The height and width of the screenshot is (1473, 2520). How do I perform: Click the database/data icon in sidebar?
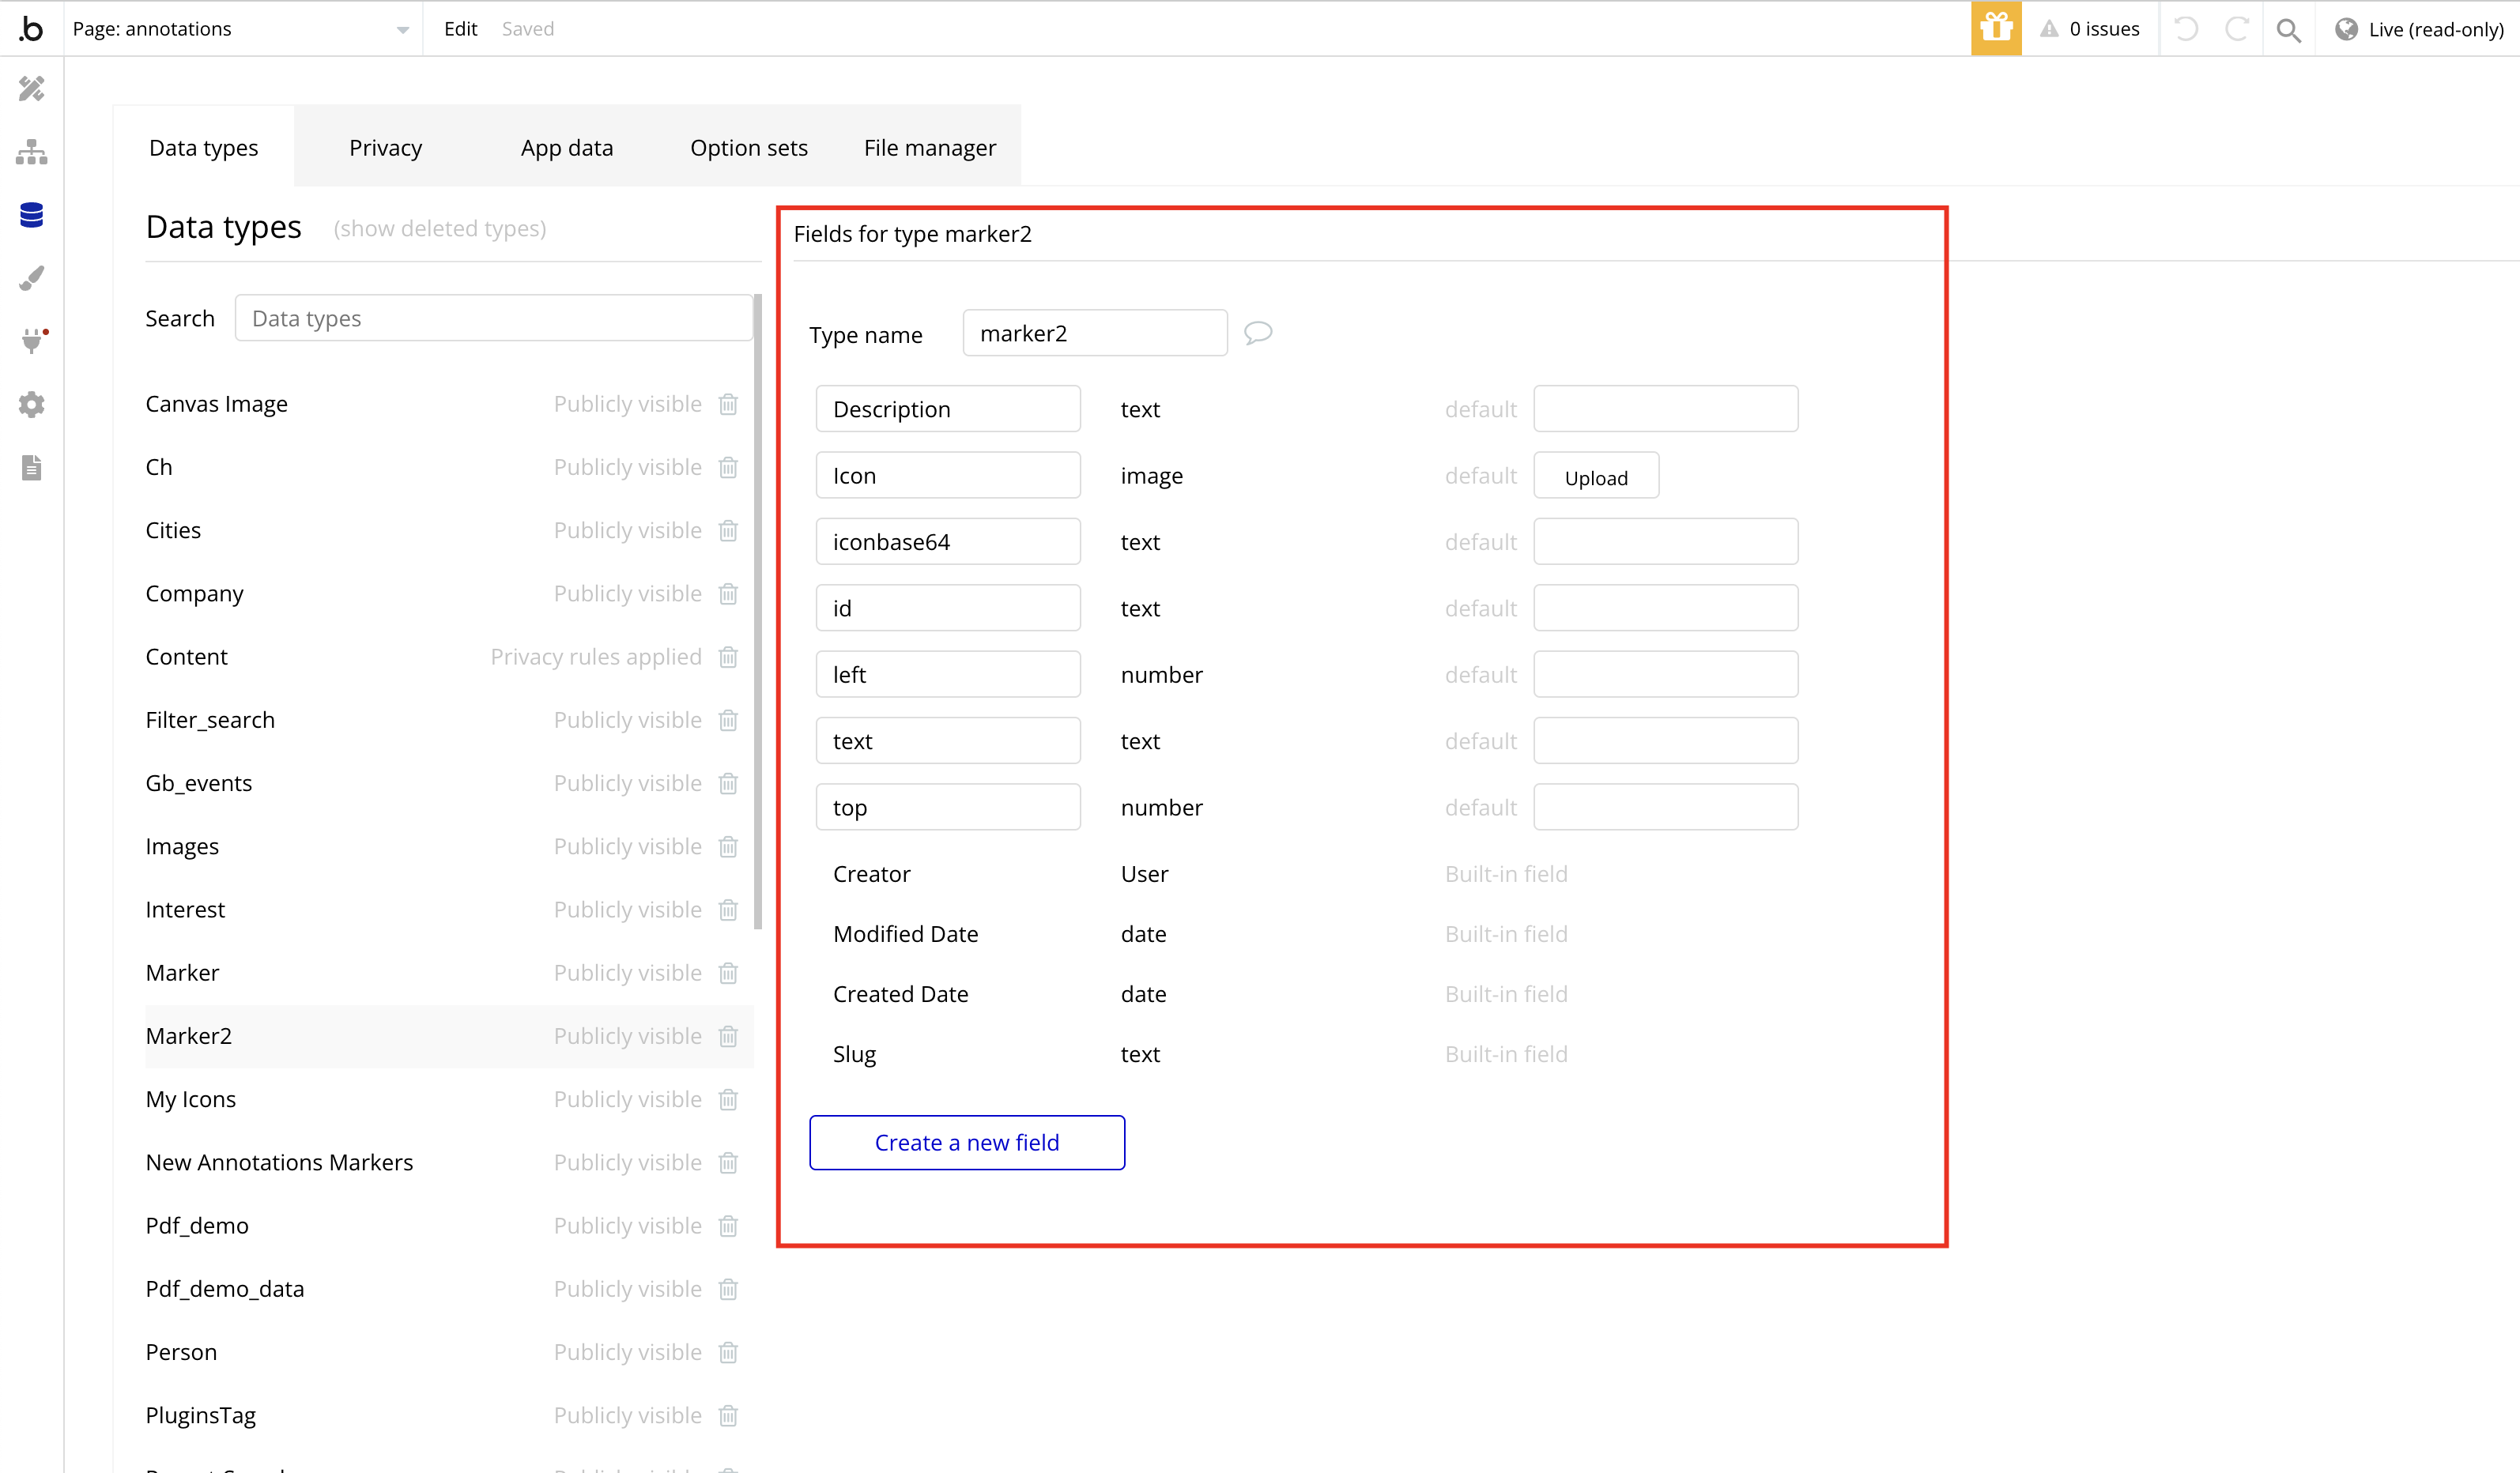33,216
